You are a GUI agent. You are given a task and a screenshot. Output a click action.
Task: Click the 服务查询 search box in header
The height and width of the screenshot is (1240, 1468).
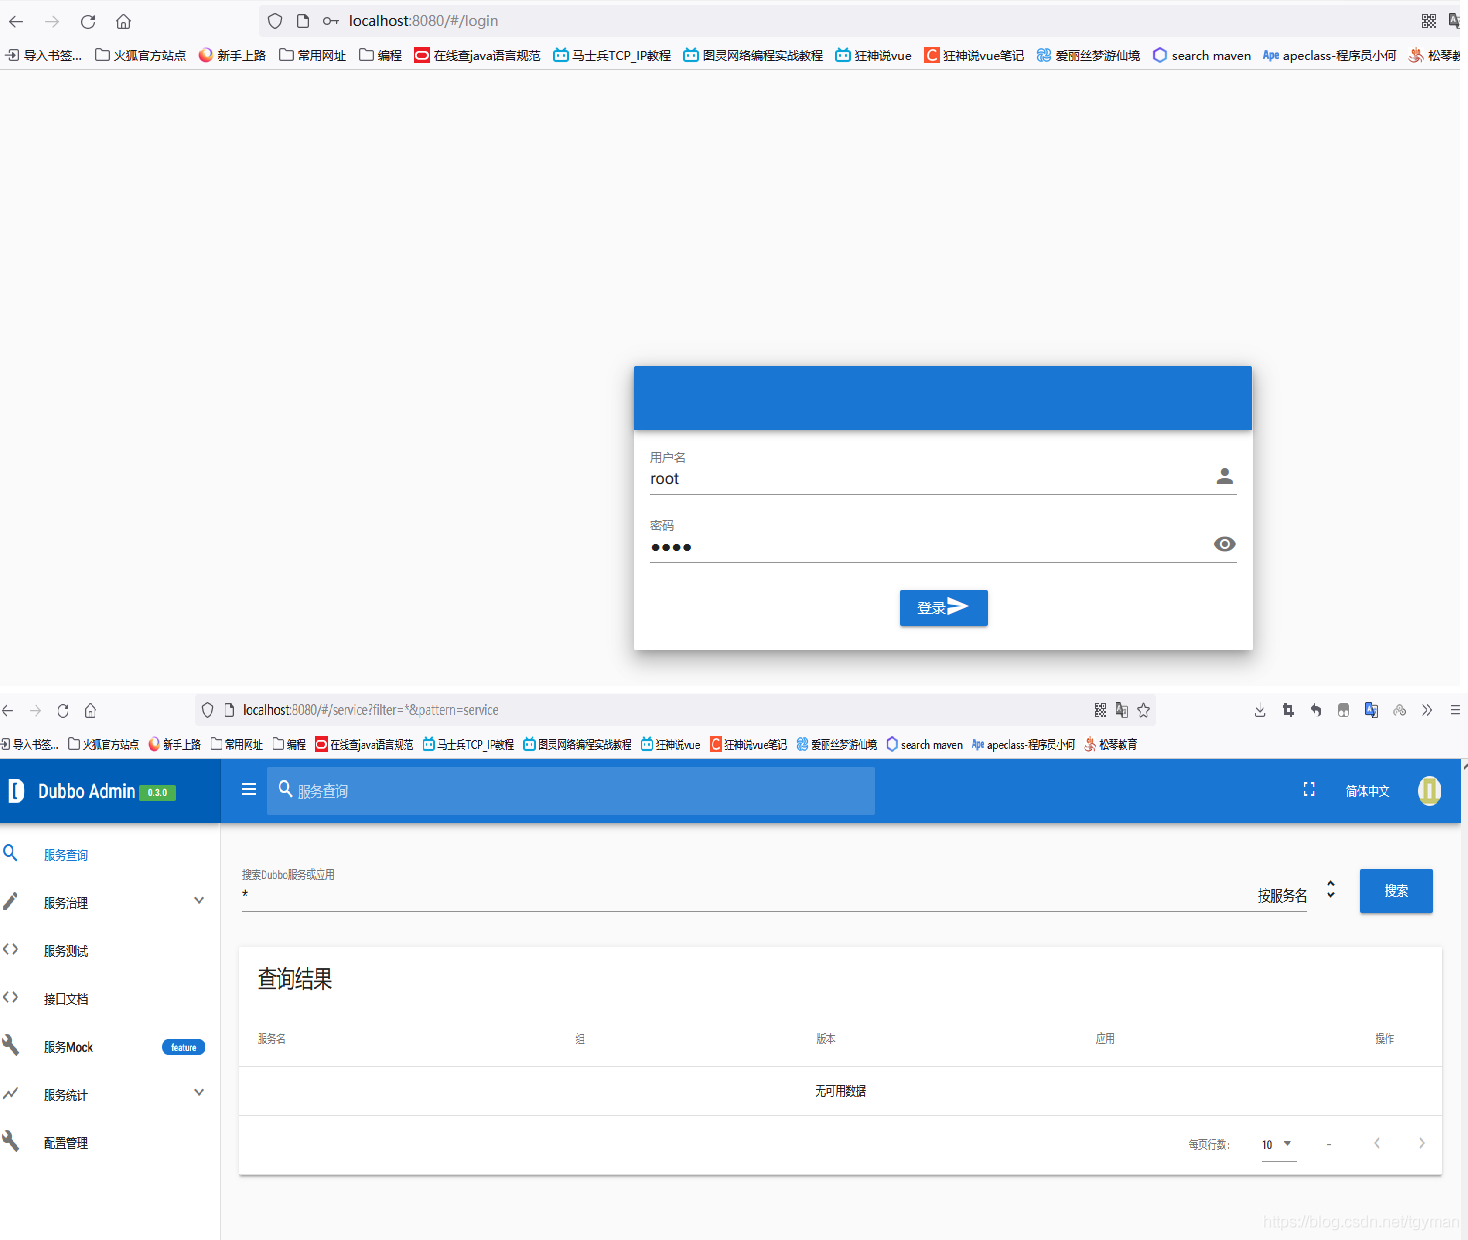tap(571, 791)
